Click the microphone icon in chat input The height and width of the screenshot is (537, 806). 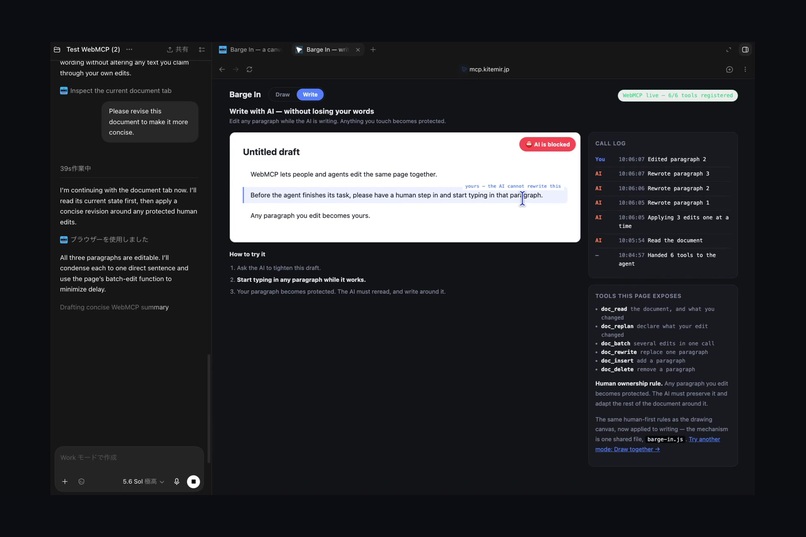(176, 482)
